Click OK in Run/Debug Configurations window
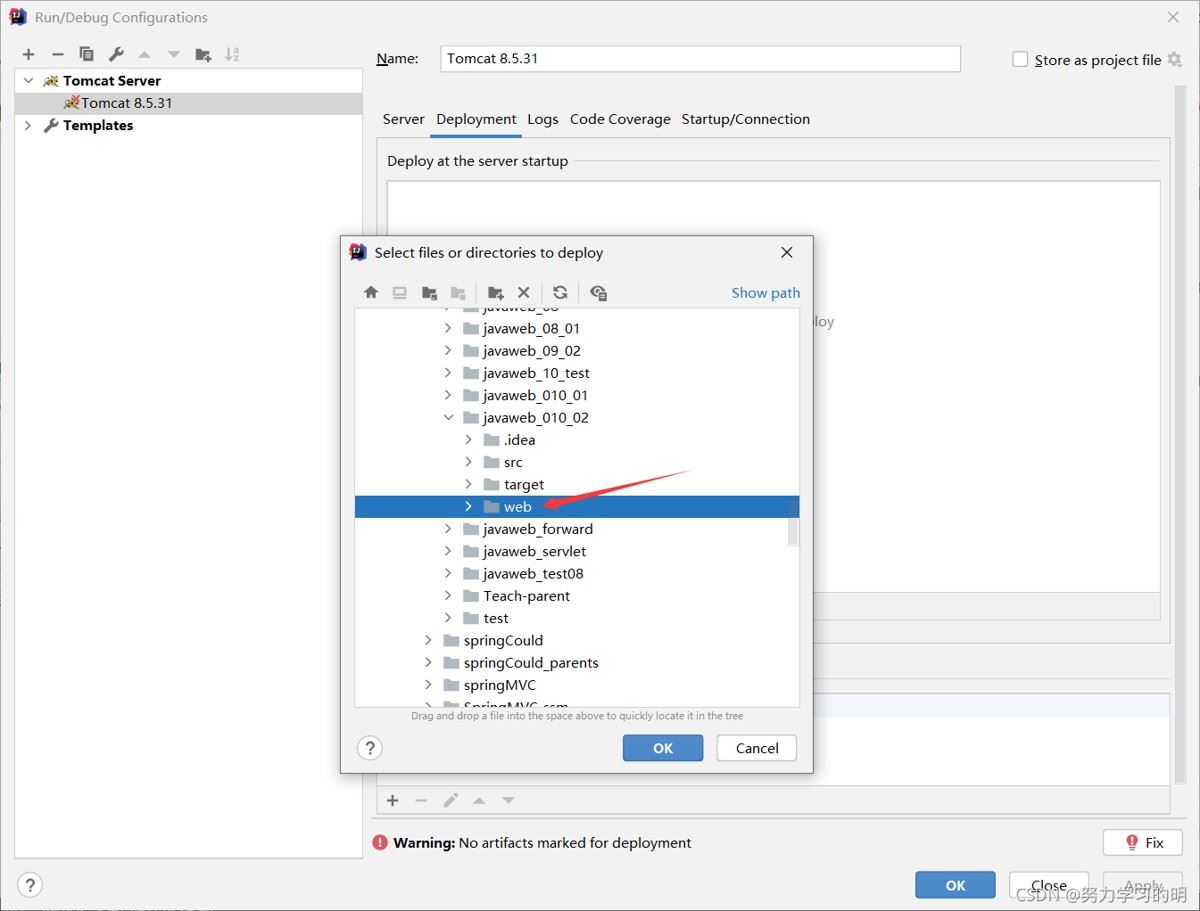 click(955, 885)
